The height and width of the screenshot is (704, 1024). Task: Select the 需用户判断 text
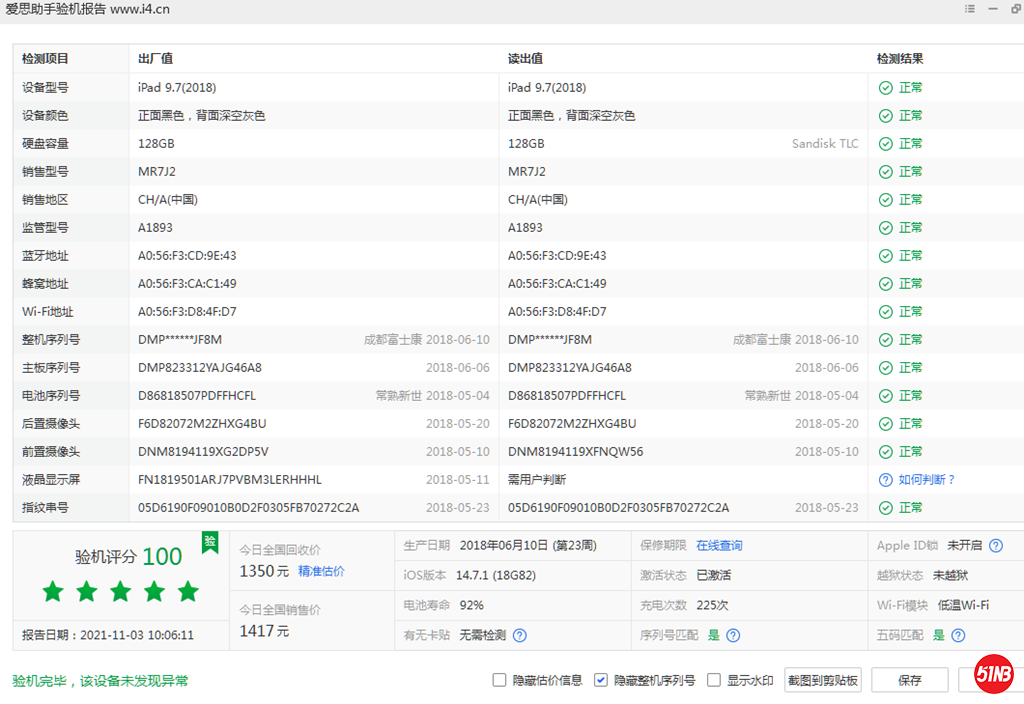[x=537, y=480]
